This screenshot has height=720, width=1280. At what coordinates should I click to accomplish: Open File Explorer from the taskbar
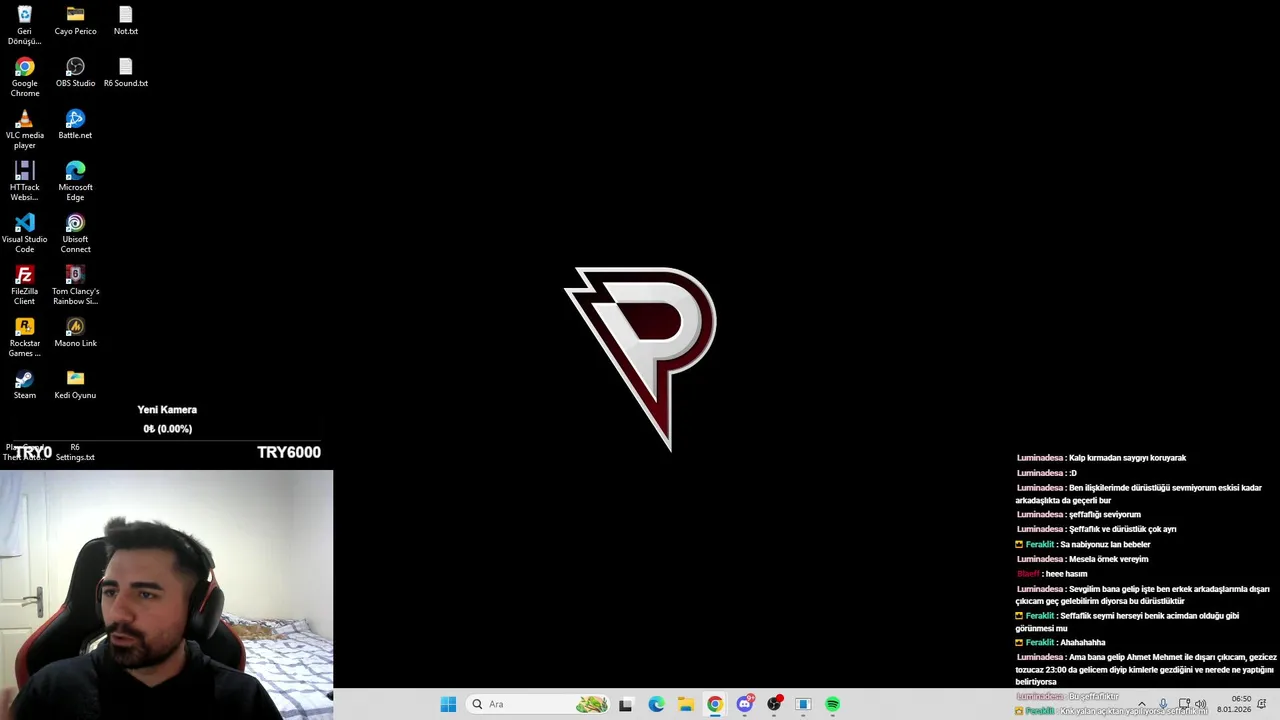point(685,704)
